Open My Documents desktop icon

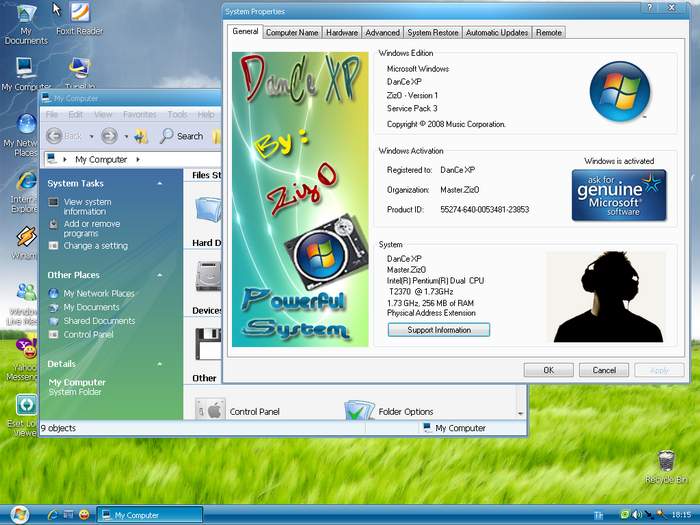coord(25,24)
